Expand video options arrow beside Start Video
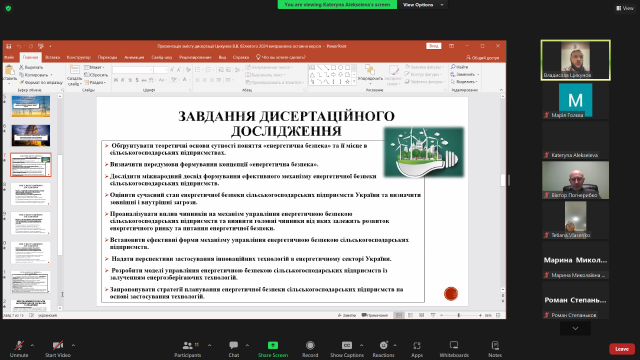Viewport: 640px width, 360px height. pos(73,345)
